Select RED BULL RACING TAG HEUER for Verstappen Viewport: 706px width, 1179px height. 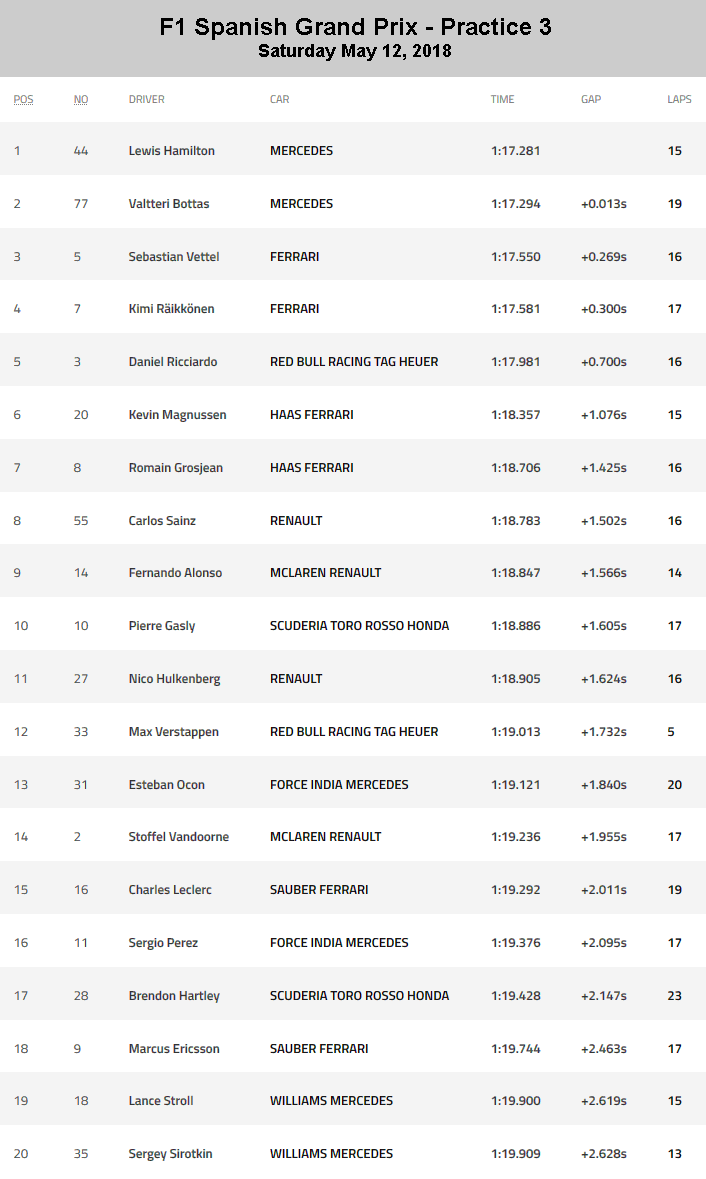pyautogui.click(x=354, y=732)
